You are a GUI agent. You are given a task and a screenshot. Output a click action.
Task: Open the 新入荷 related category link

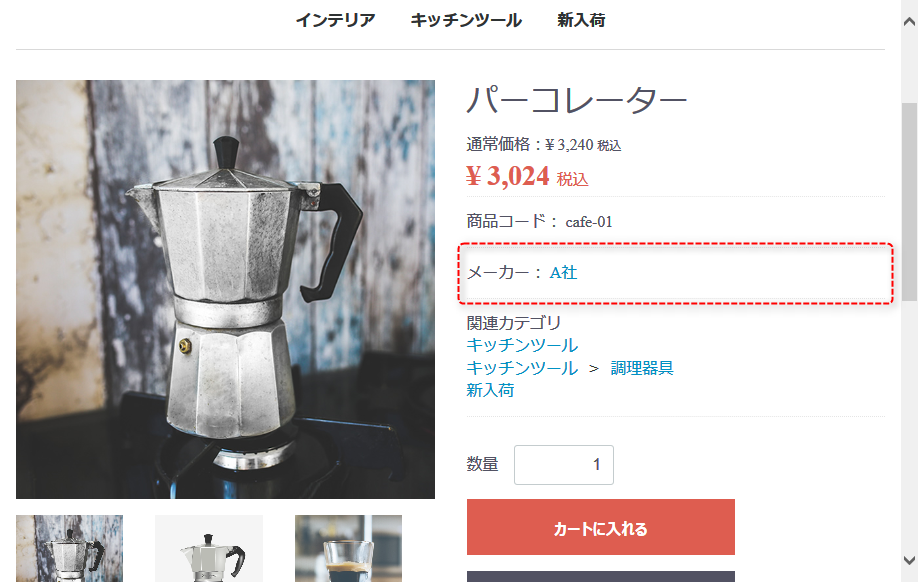(x=490, y=391)
